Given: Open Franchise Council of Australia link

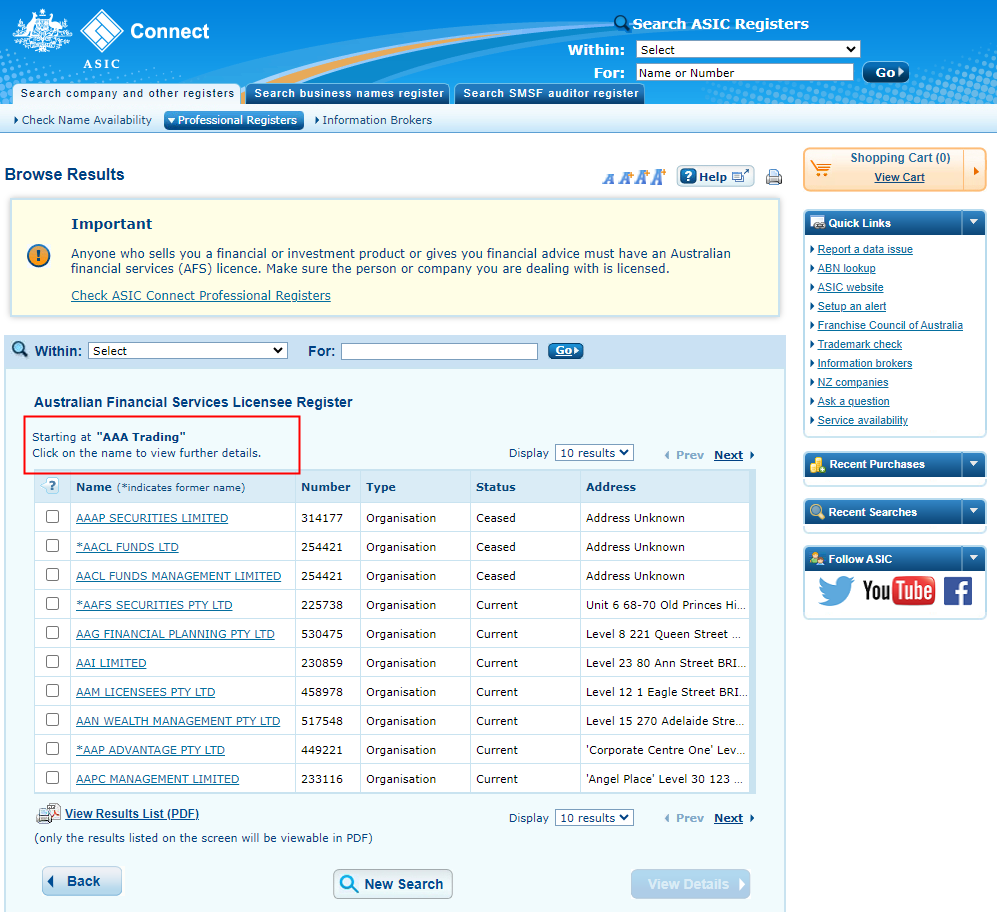Looking at the screenshot, I should click(890, 325).
